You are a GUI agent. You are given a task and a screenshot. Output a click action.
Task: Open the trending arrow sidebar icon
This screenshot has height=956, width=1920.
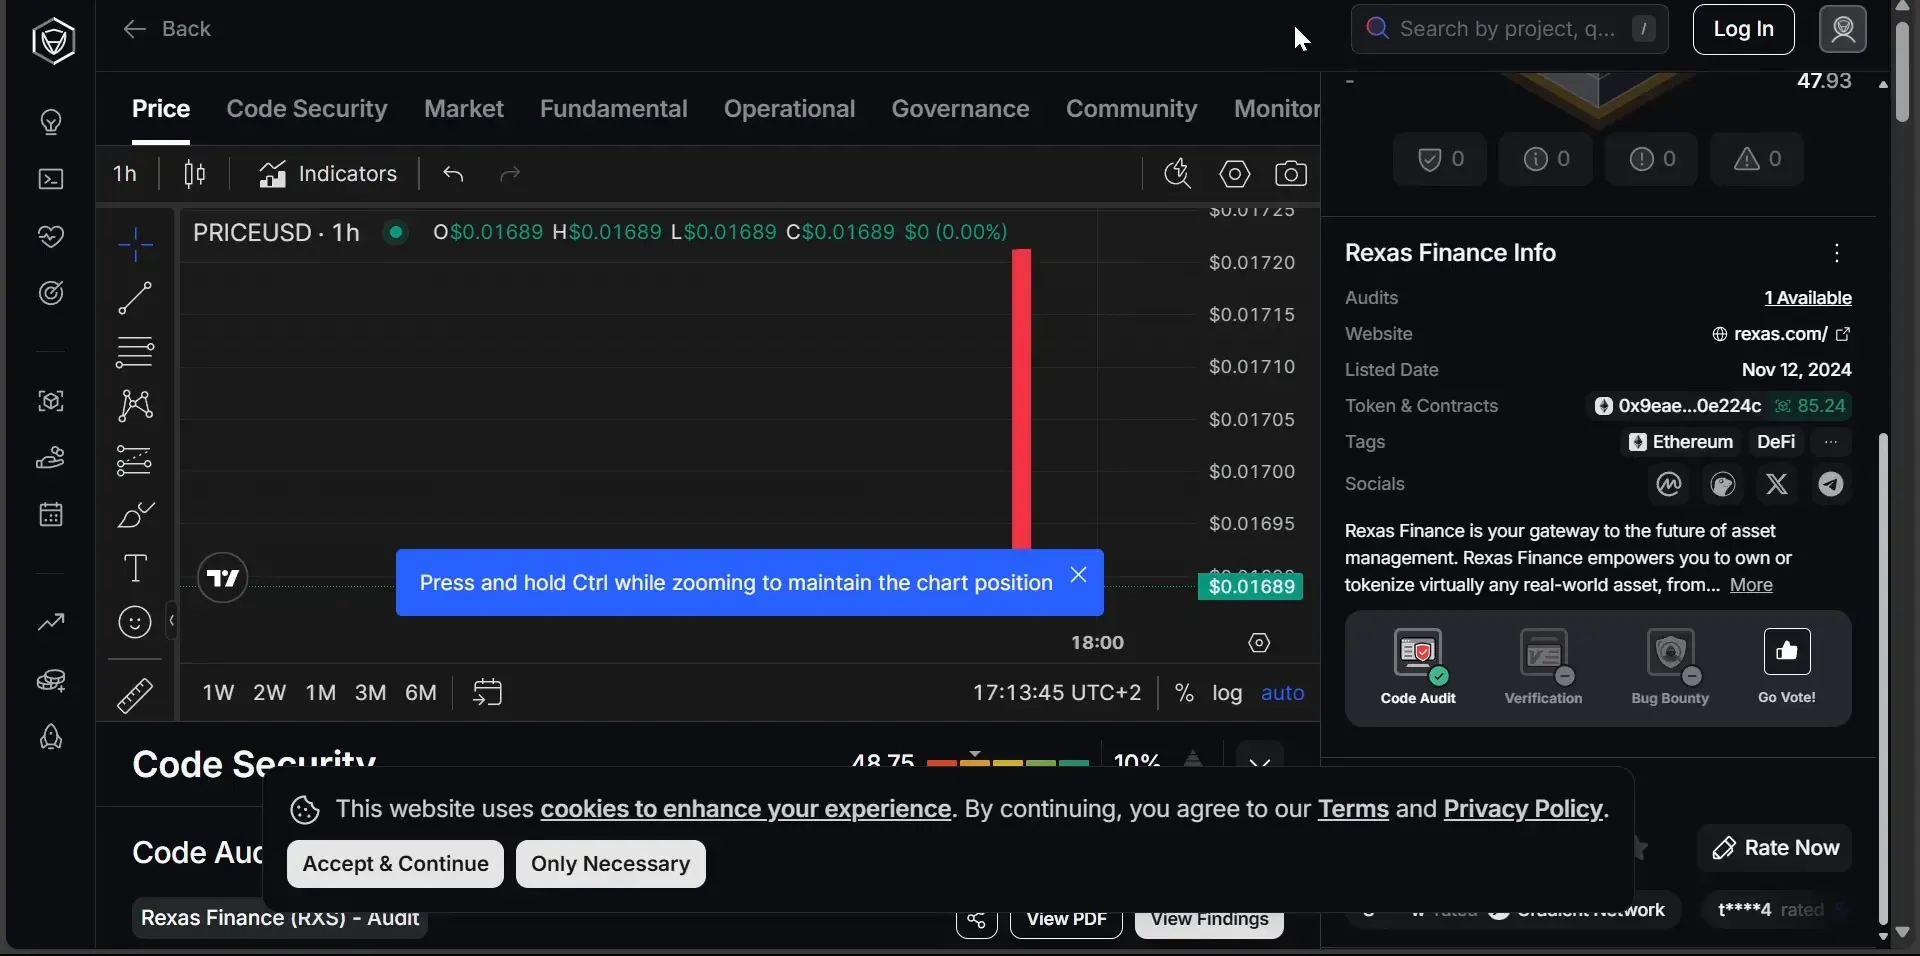click(51, 622)
